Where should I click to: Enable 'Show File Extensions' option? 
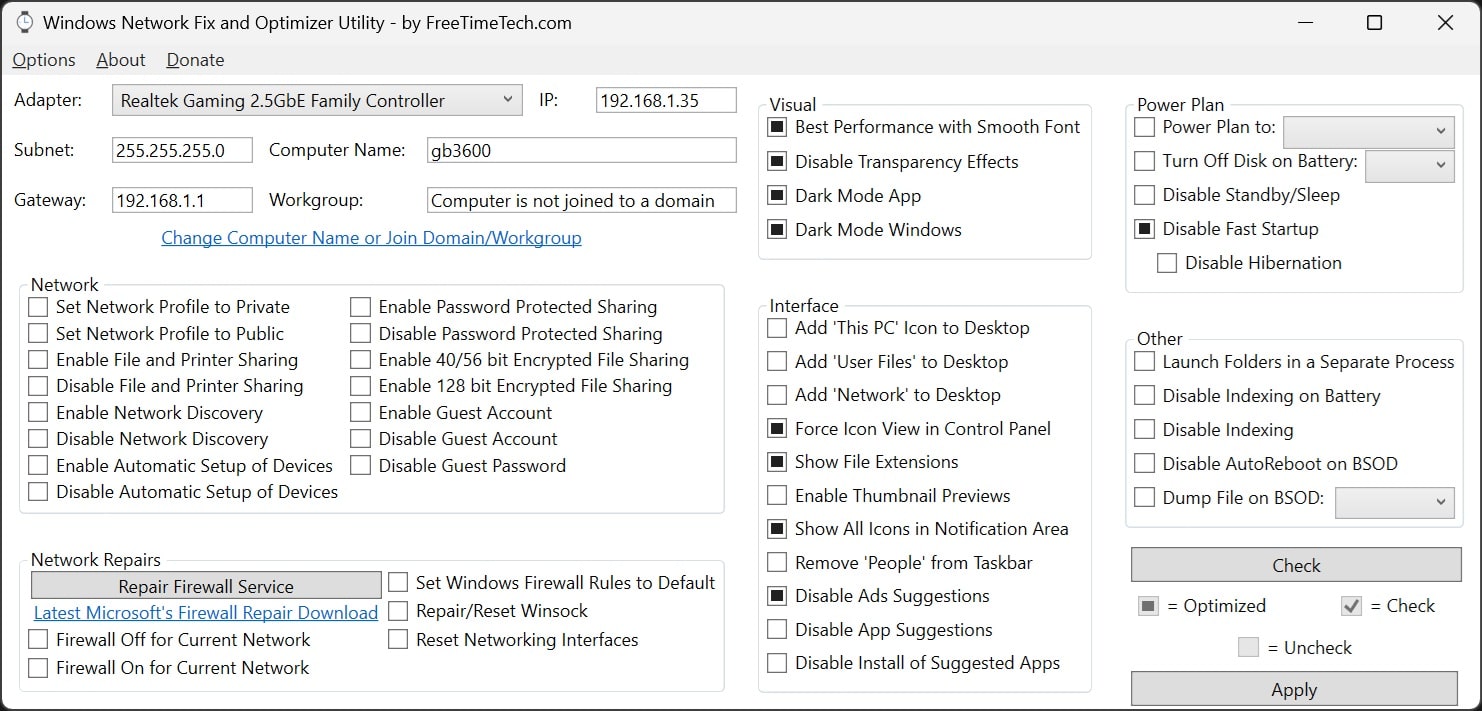click(x=777, y=461)
